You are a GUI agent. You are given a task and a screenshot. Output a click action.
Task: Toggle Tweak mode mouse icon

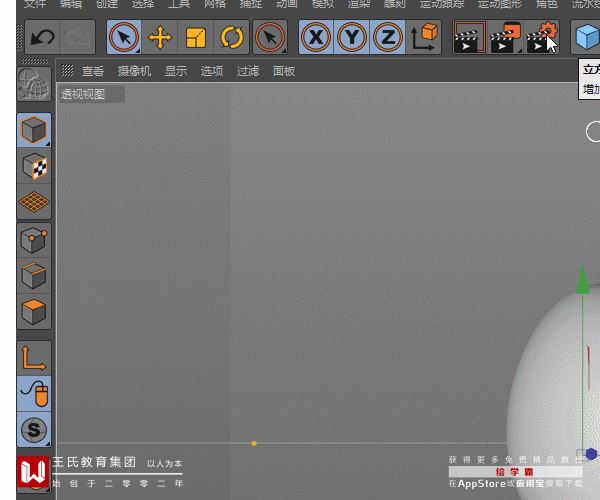click(34, 394)
